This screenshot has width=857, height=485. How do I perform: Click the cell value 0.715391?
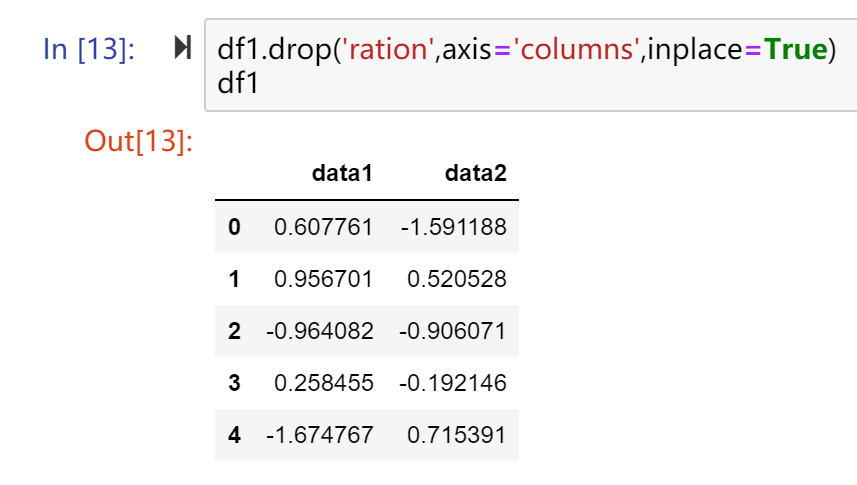(x=457, y=435)
